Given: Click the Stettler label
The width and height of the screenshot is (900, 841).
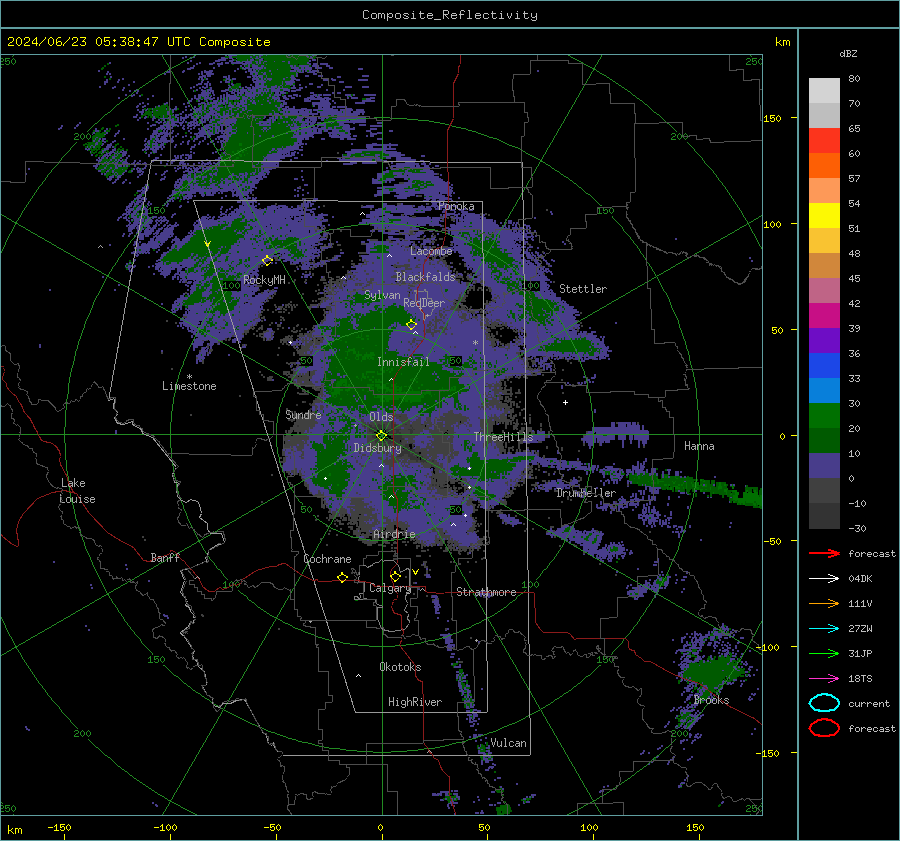Looking at the screenshot, I should (x=583, y=289).
